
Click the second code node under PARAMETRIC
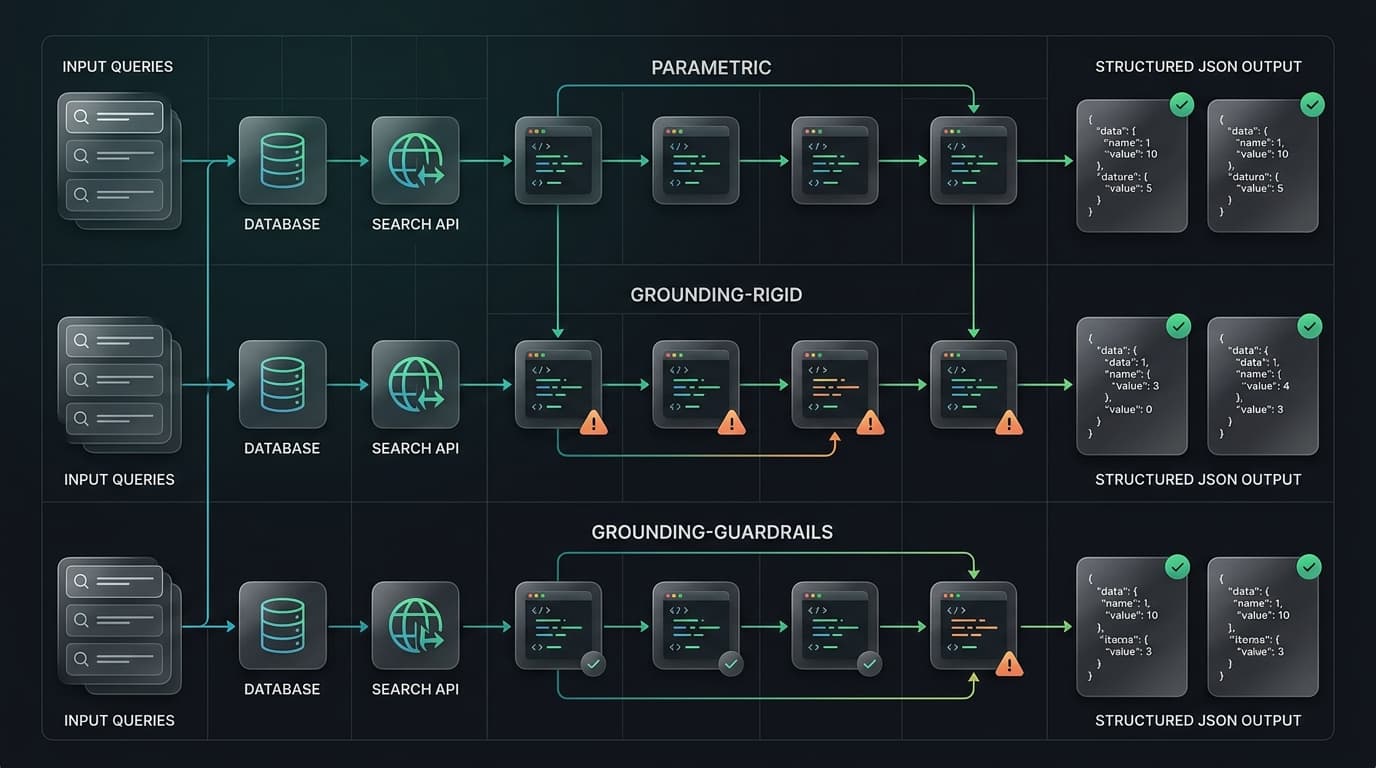tap(696, 161)
